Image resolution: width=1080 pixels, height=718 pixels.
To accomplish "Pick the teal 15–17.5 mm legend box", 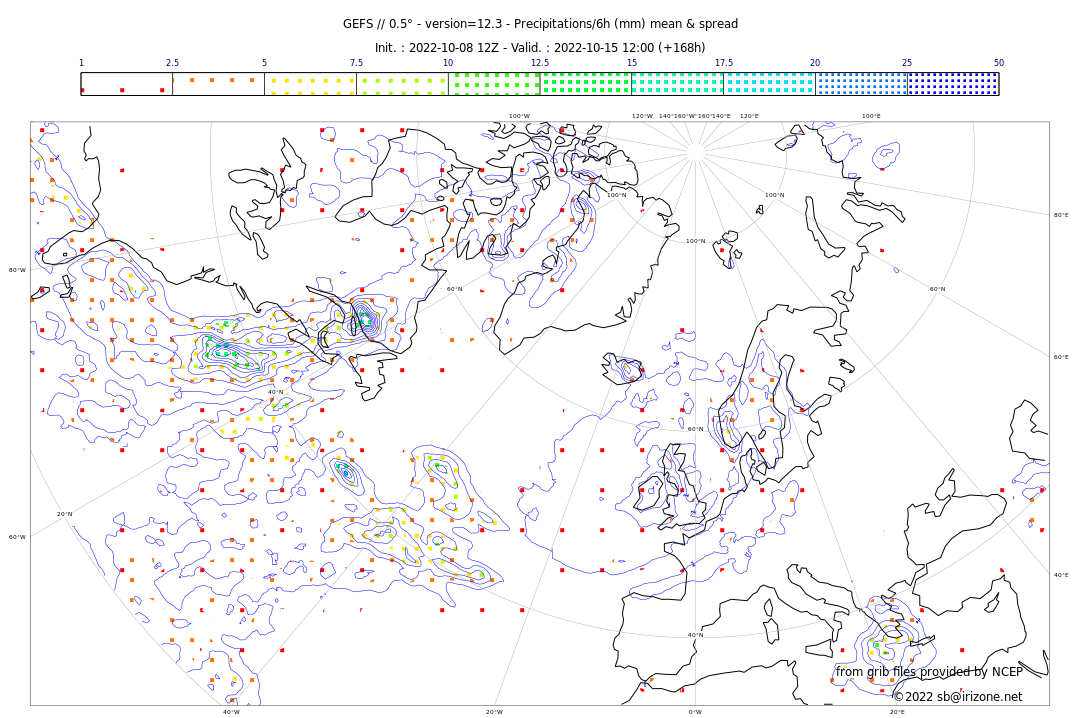I will pyautogui.click(x=678, y=84).
